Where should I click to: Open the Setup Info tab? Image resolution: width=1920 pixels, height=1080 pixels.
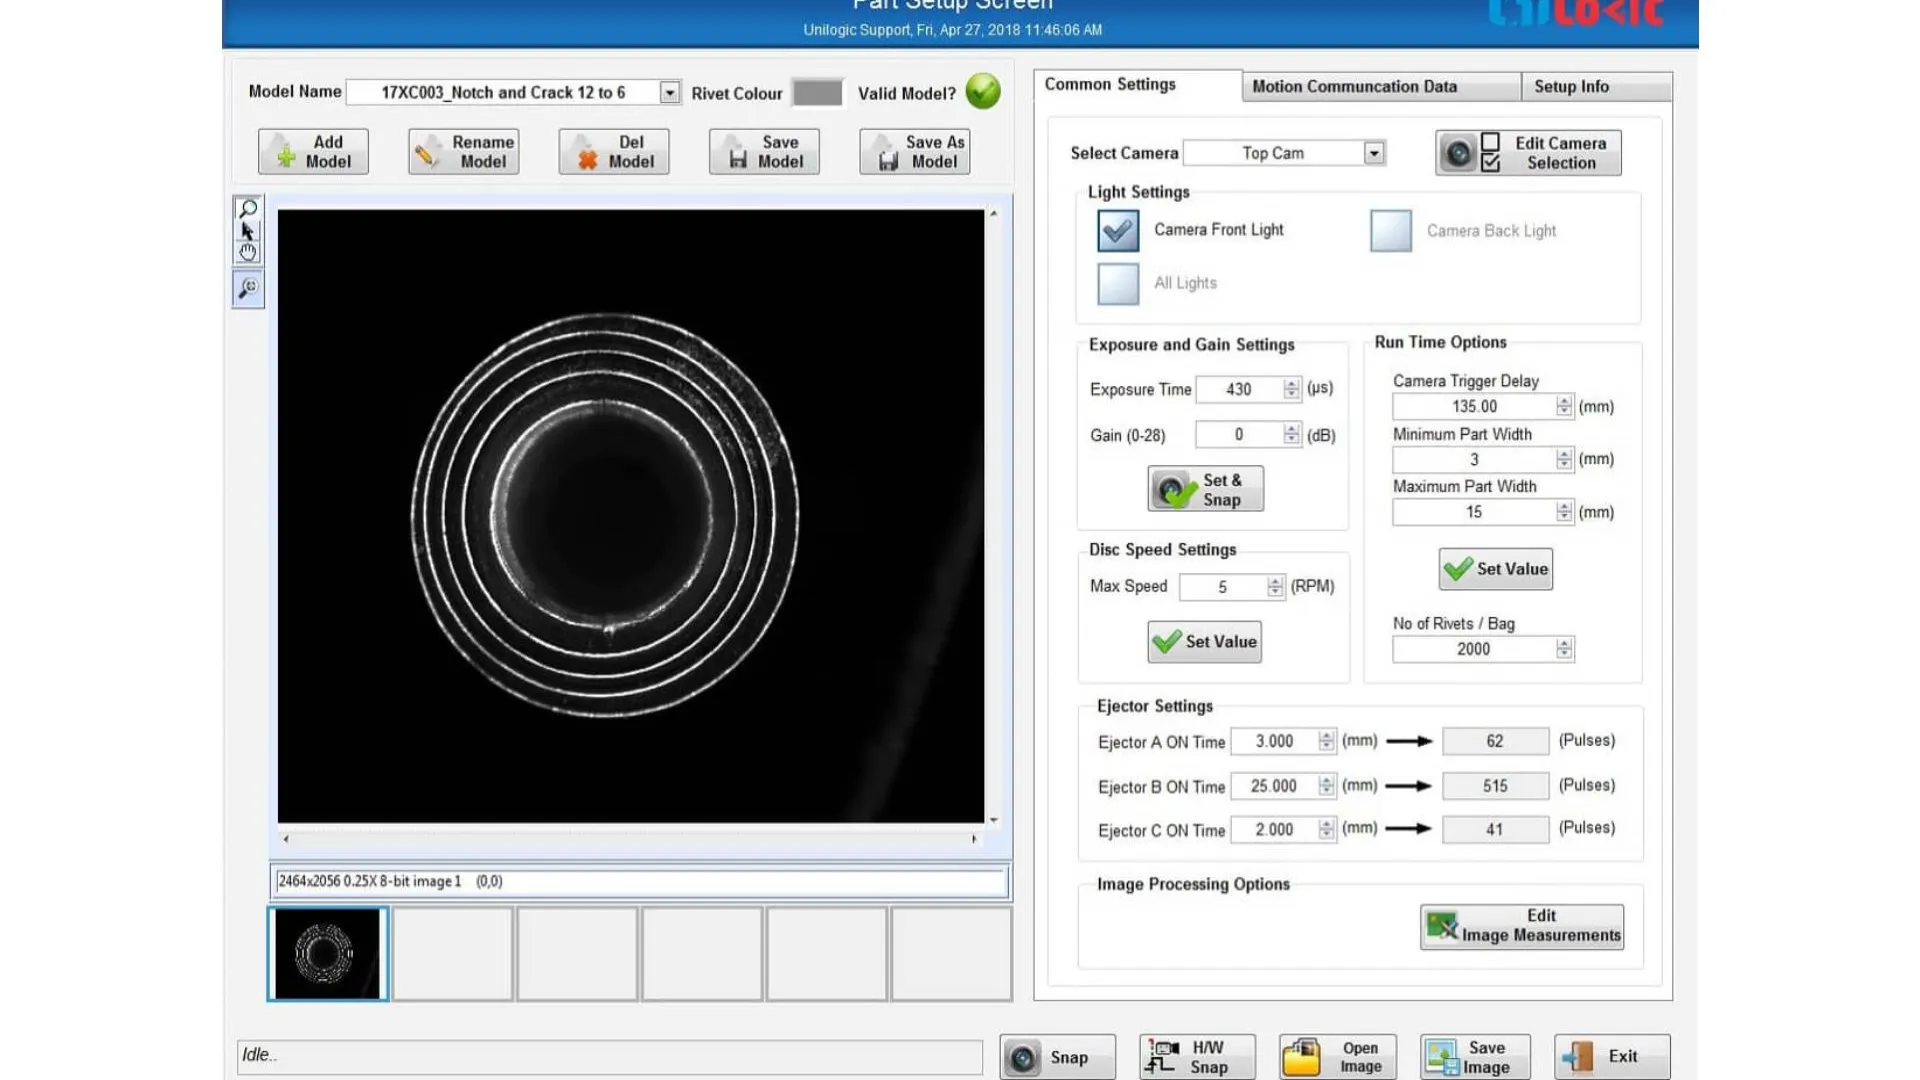click(x=1571, y=87)
